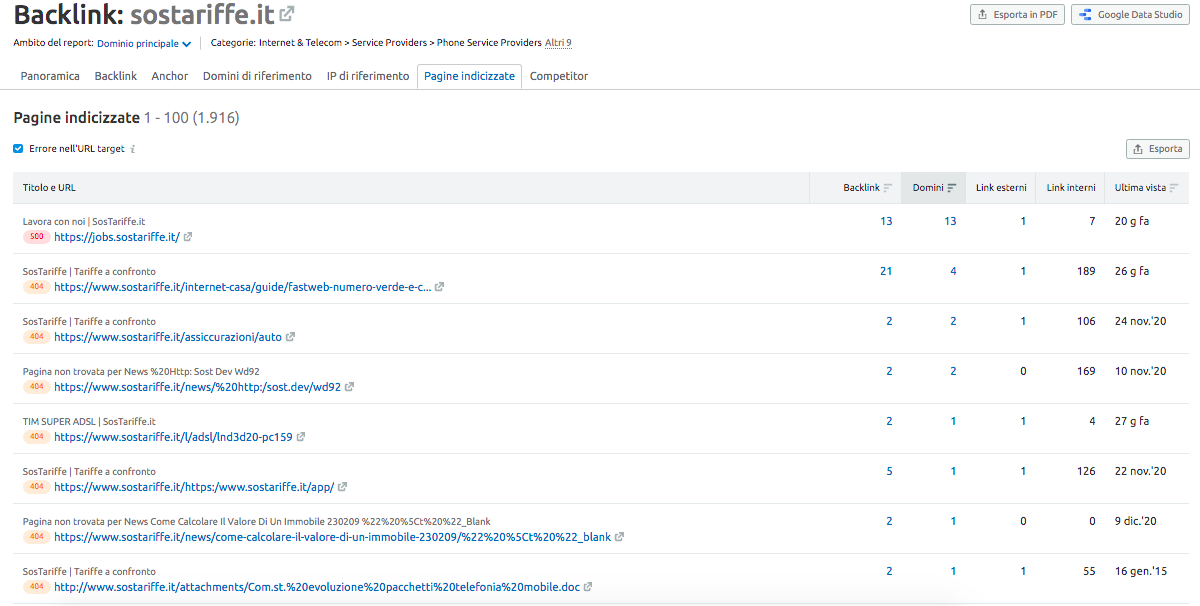Open sostariffe.it external link icon in title
The height and width of the screenshot is (606, 1200).
click(287, 14)
